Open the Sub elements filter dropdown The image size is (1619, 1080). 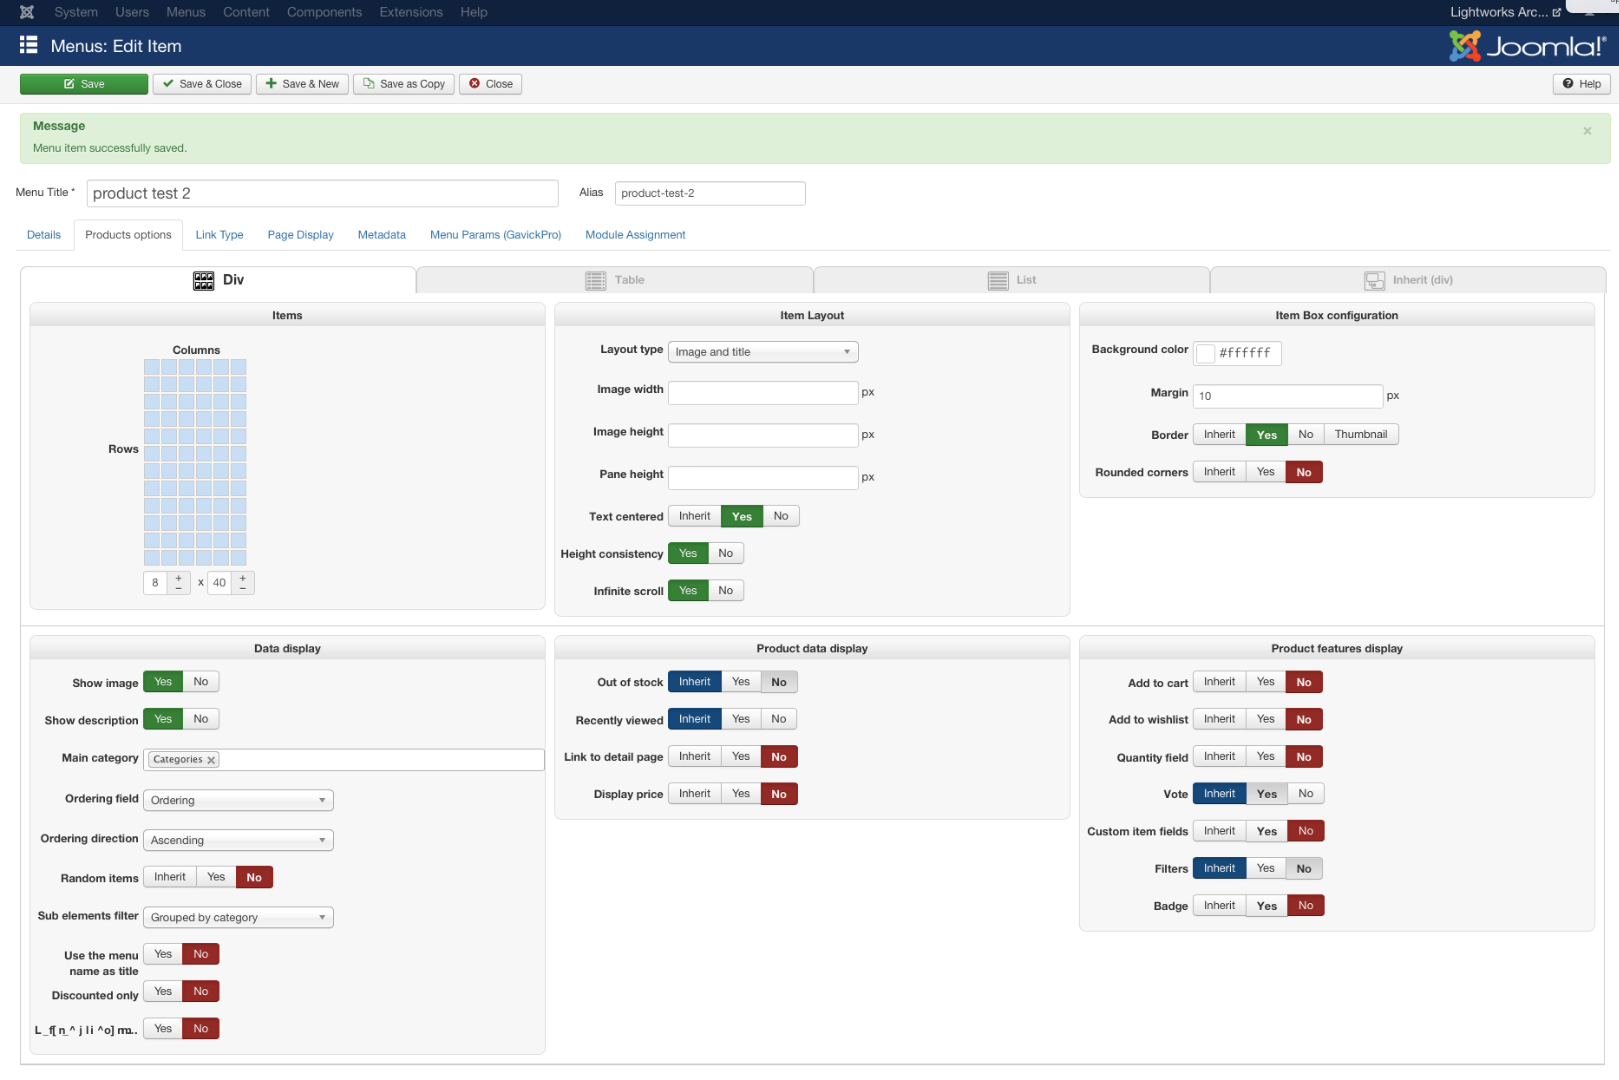(x=237, y=918)
